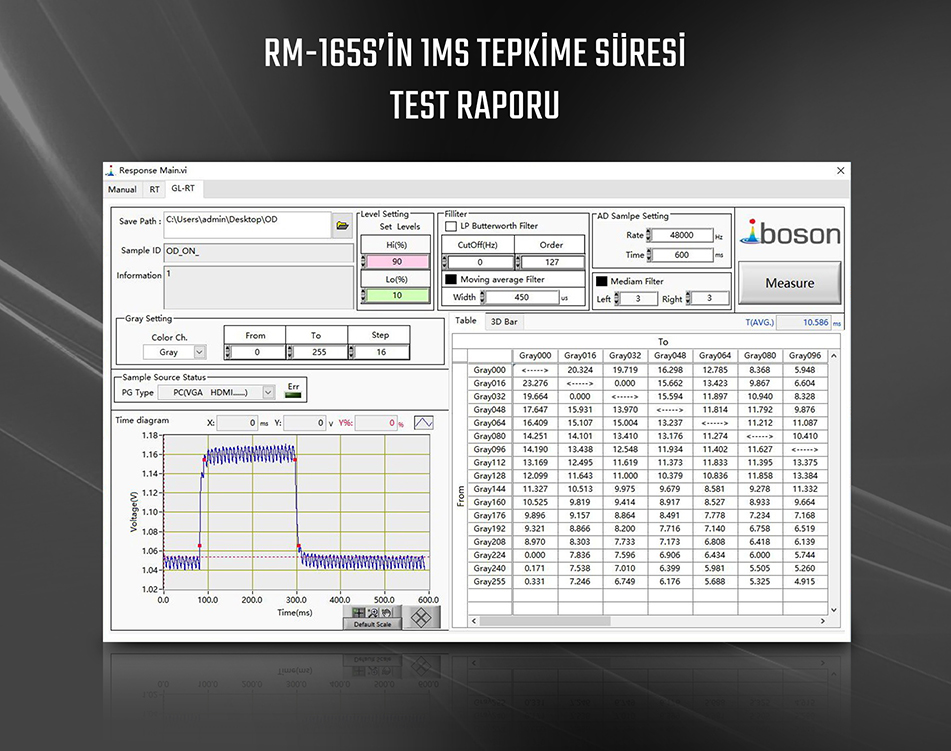Select the pan hand graph tool
Viewport: 951px width, 751px height.
[387, 613]
